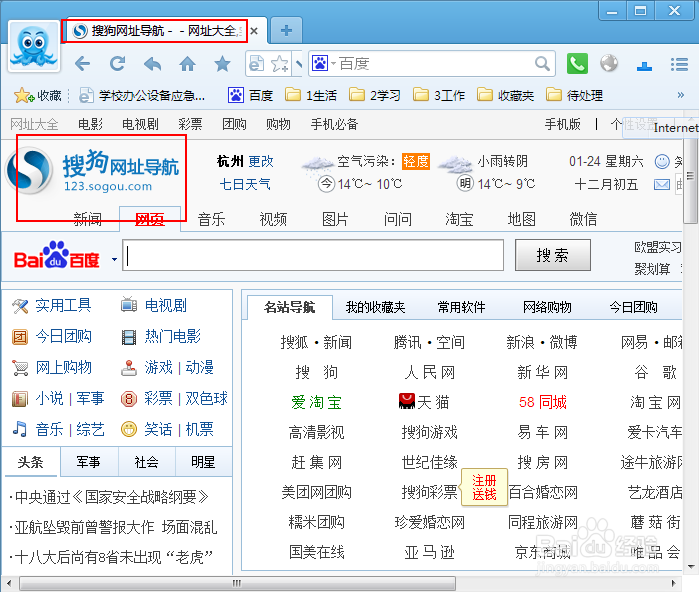This screenshot has width=699, height=592.
Task: Open the 实用工具 tools icon
Action: (20, 306)
